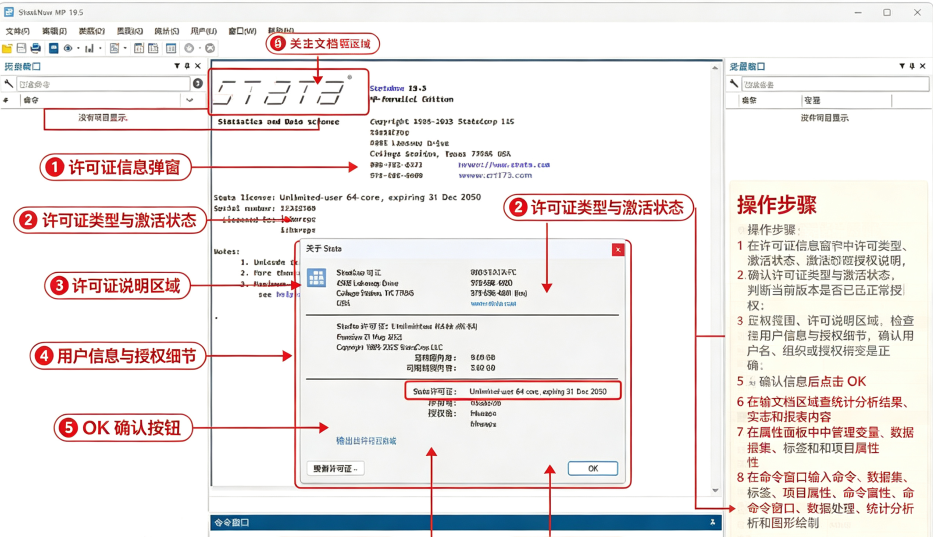Click OK in the About Stata dialog
Viewport: 933px width, 537px height.
tap(593, 469)
